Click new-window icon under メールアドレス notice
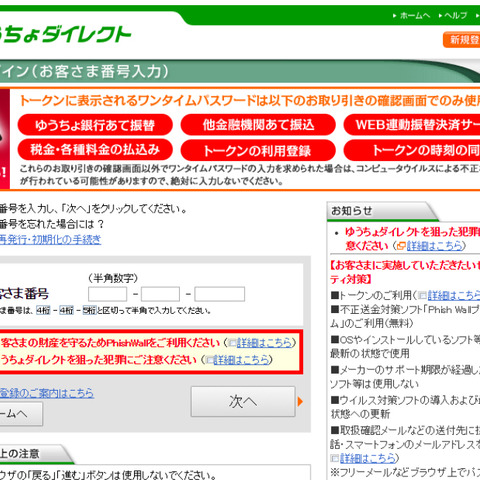The height and width of the screenshot is (480, 480). (x=335, y=459)
